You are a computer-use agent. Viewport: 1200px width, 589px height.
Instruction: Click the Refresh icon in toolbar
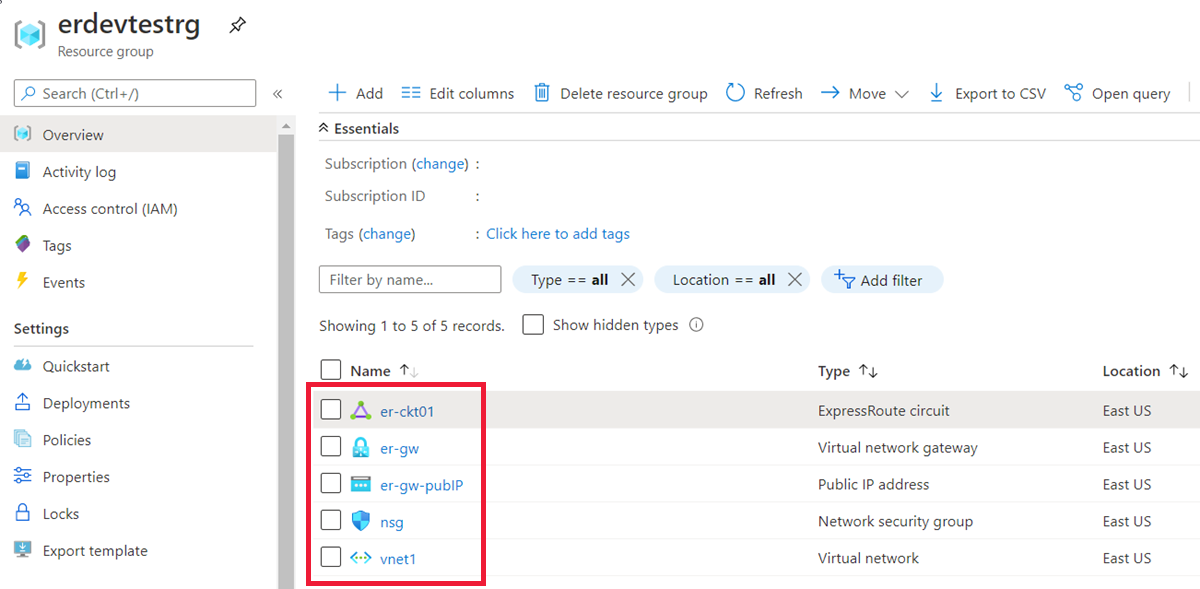click(x=736, y=93)
